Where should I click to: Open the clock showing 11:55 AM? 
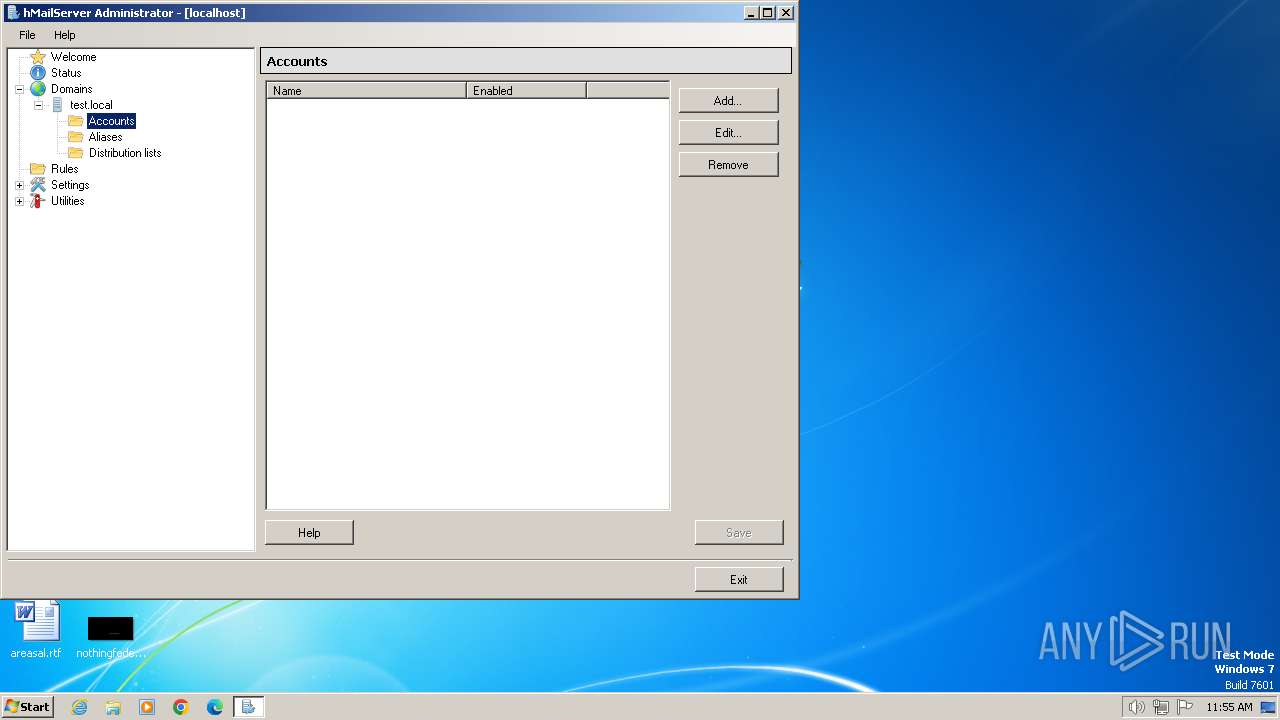1229,707
